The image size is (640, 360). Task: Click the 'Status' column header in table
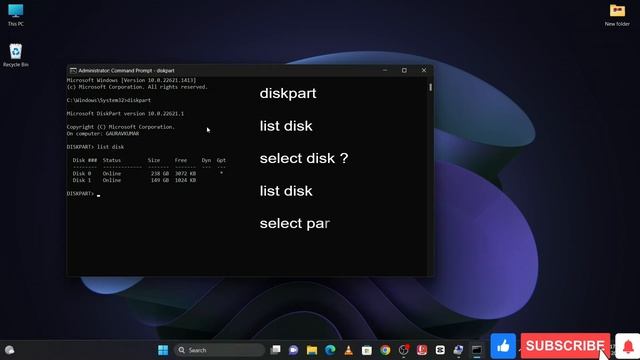tap(111, 160)
